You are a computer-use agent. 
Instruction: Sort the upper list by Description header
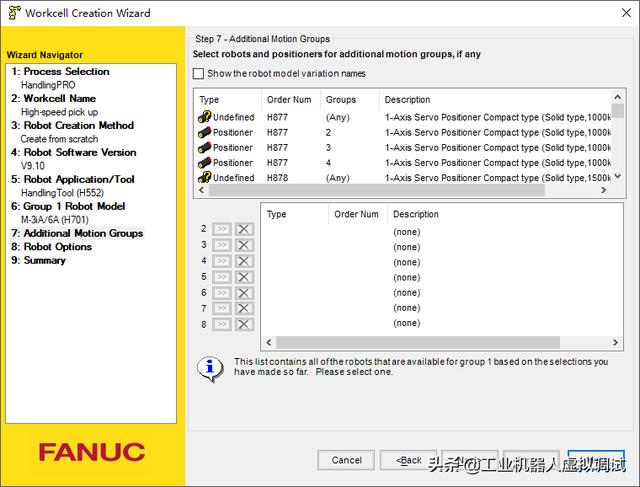496,100
